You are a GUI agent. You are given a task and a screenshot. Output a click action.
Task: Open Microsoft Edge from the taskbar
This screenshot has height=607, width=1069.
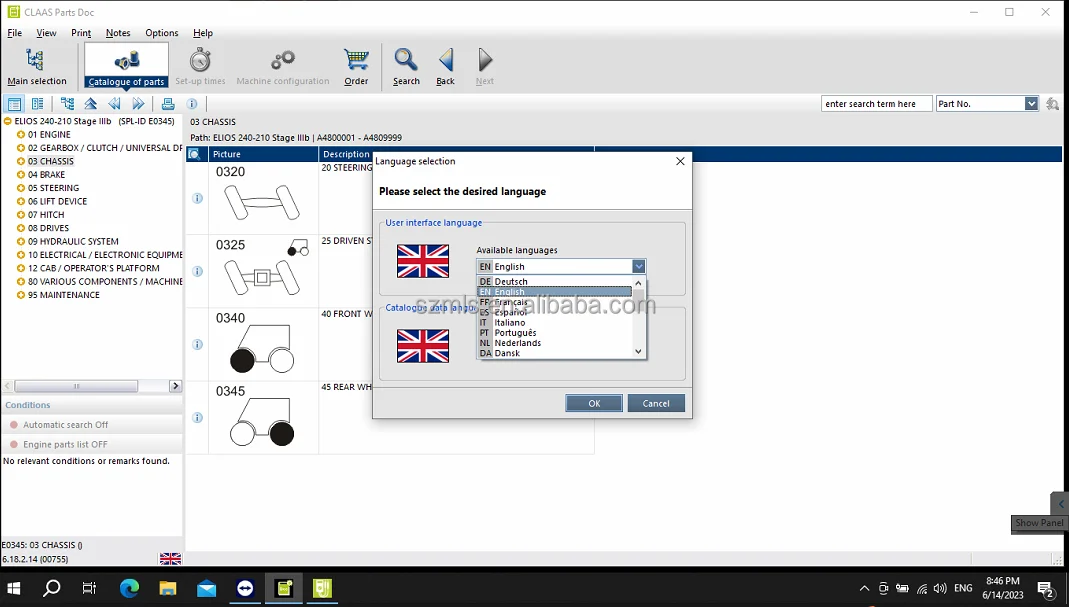pyautogui.click(x=130, y=589)
